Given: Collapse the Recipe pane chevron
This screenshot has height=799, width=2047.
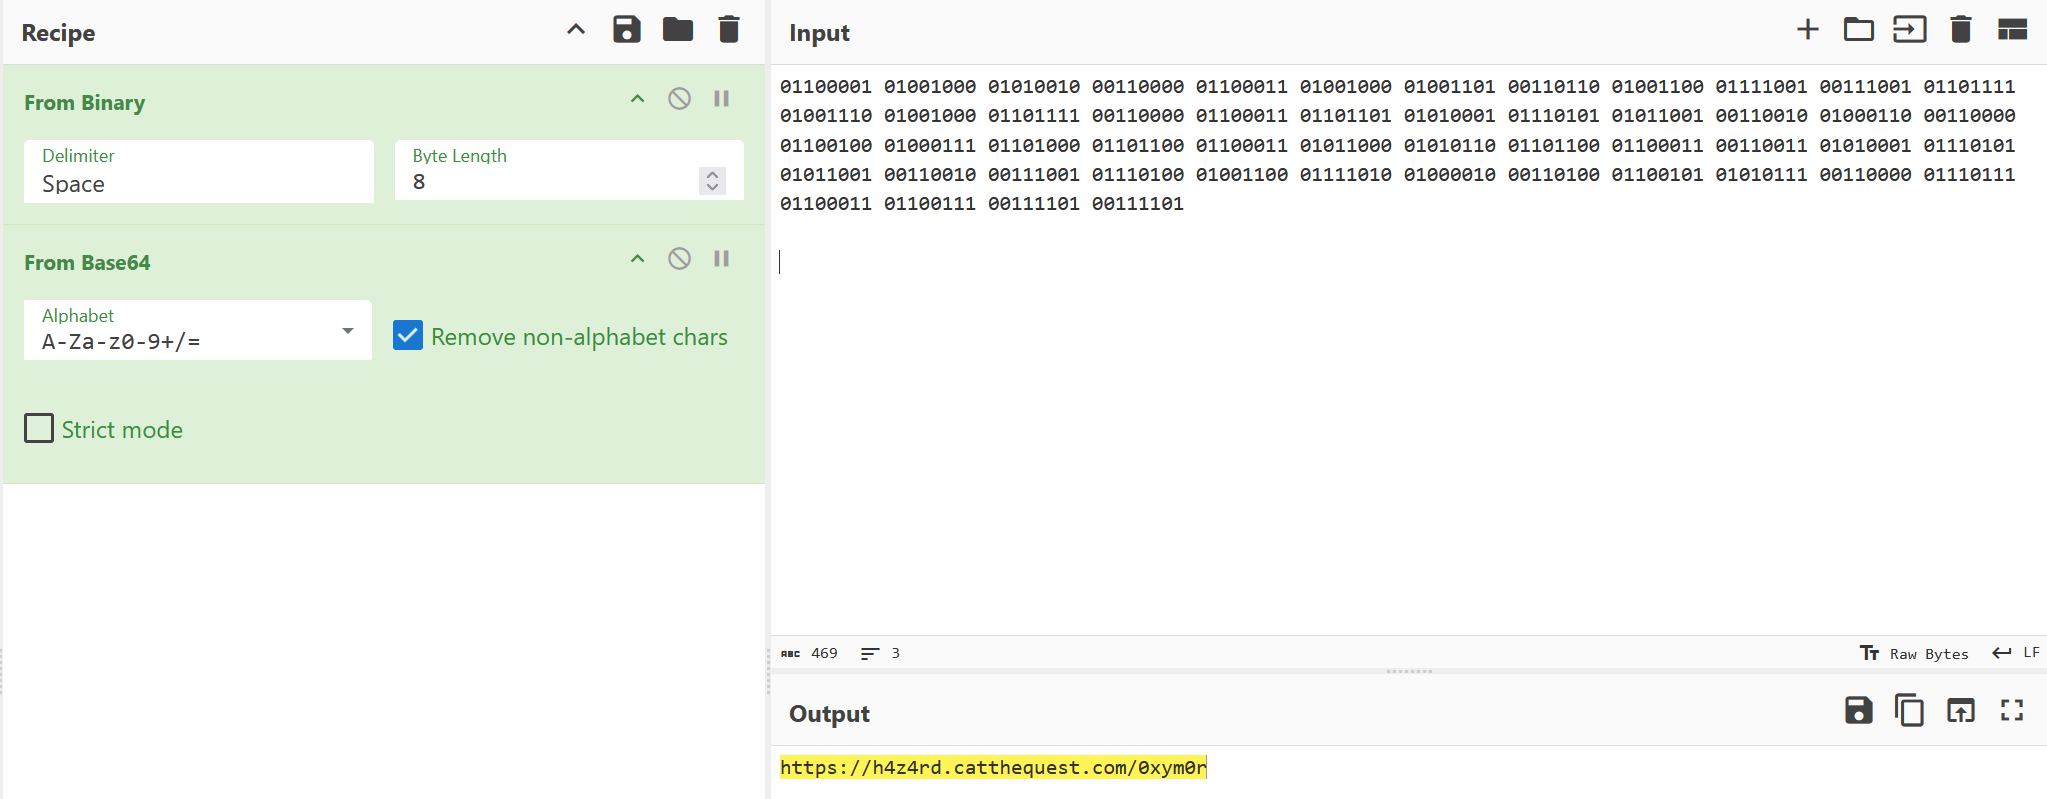Looking at the screenshot, I should click(576, 30).
